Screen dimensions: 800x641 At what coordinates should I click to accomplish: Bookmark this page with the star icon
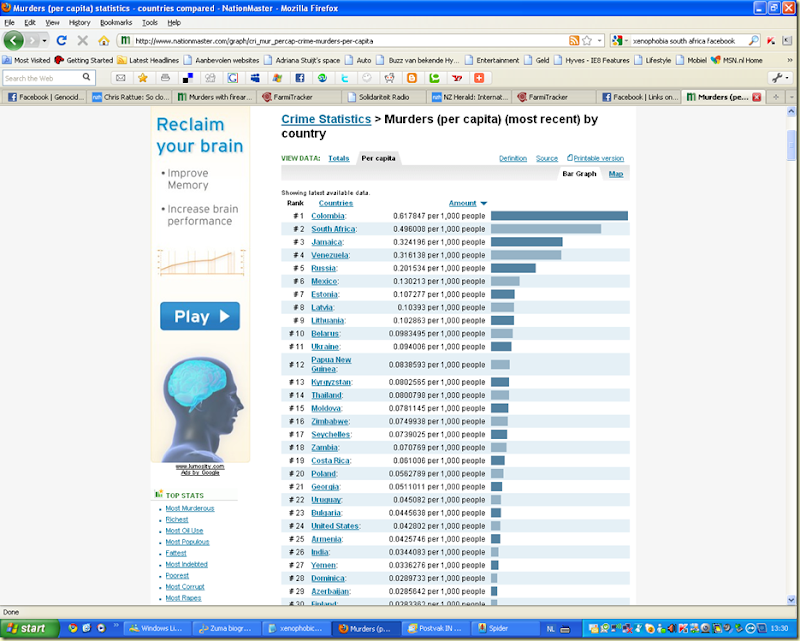(587, 40)
